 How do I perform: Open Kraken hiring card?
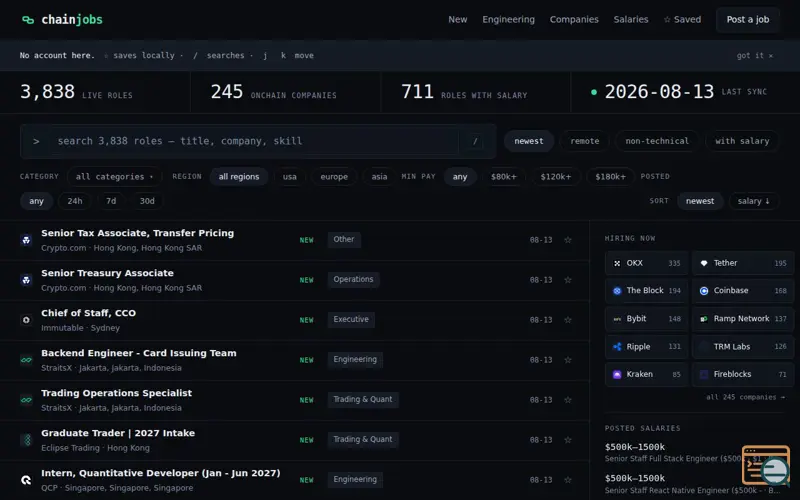point(646,374)
